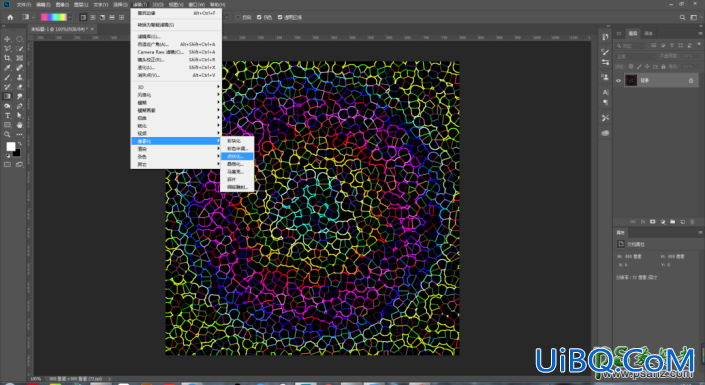Image resolution: width=705 pixels, height=385 pixels.
Task: Open Properties panel flyout menu
Action: pyautogui.click(x=700, y=233)
